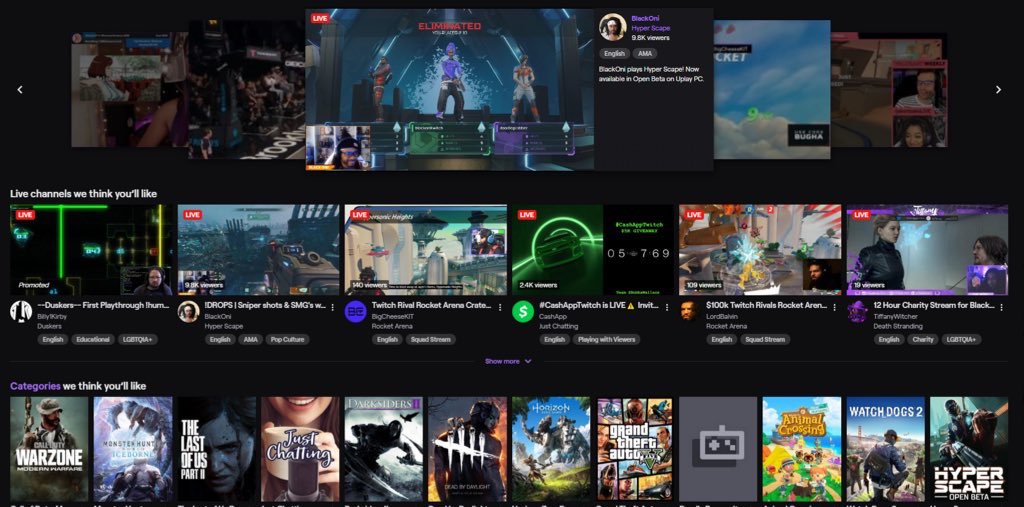Open Hyper Scape Open Beta category
This screenshot has height=507, width=1024.
968,449
